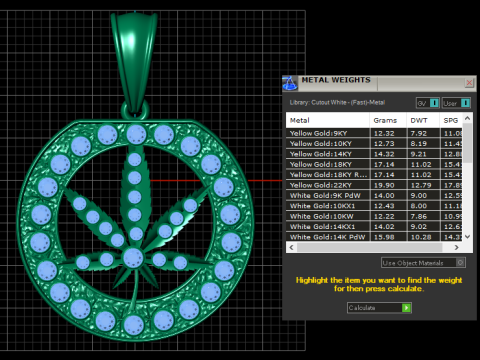Image resolution: width=480 pixels, height=360 pixels.
Task: Click grams value 12.32
Action: coord(384,133)
